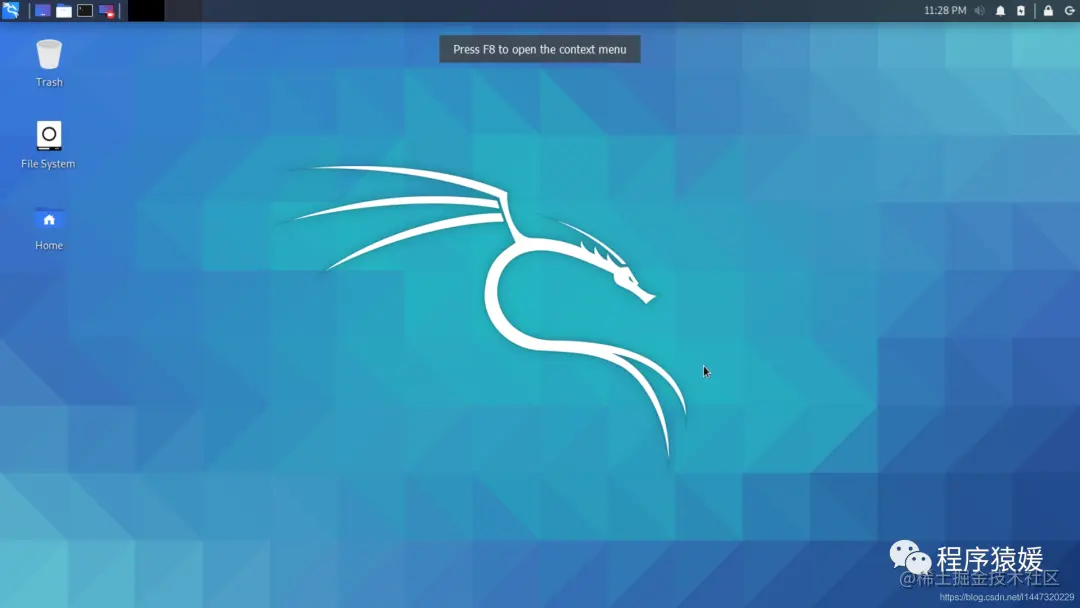Open the file manager from the panel

pos(64,11)
